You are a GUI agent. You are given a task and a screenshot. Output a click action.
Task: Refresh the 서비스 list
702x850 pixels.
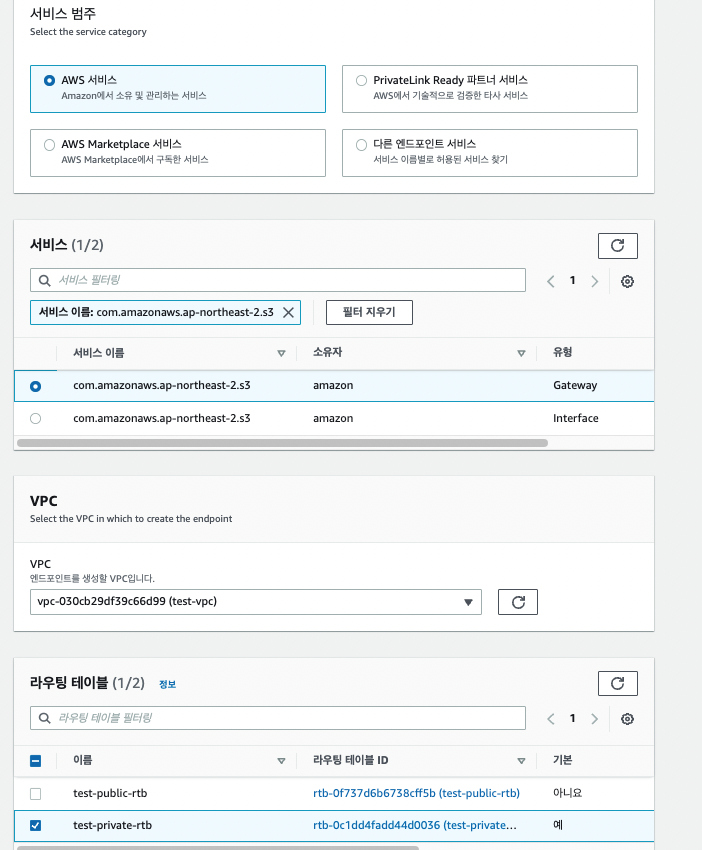pos(617,246)
